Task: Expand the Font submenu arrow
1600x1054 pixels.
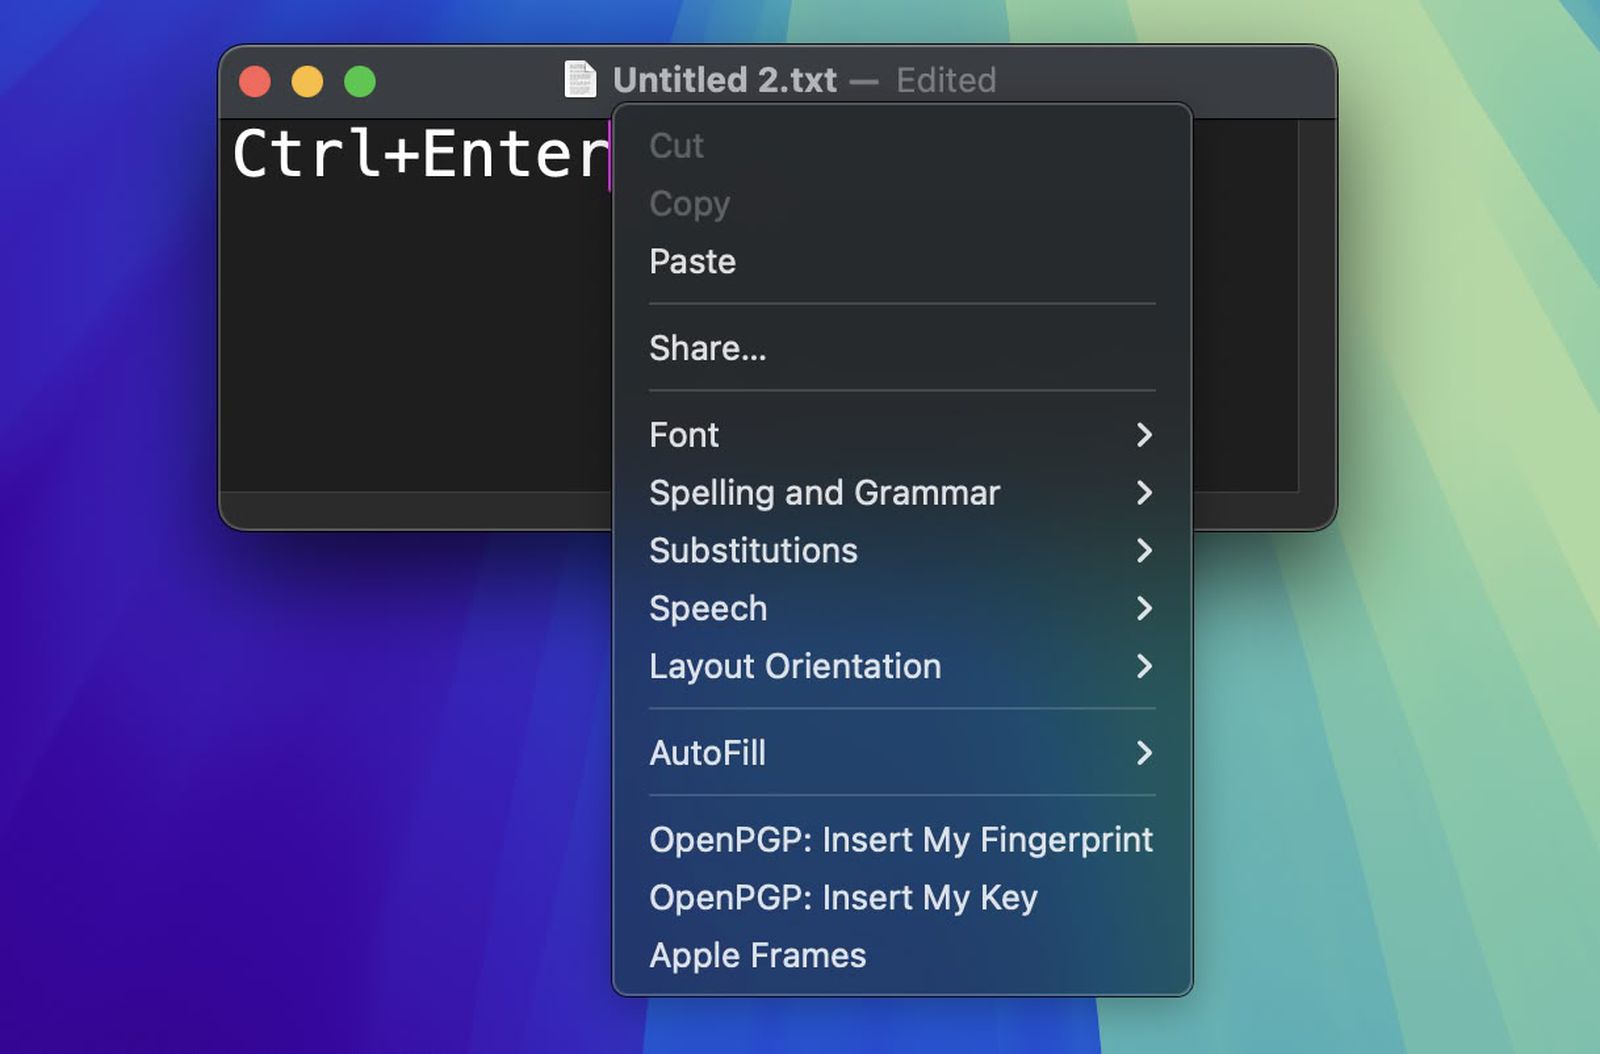Action: 1145,435
